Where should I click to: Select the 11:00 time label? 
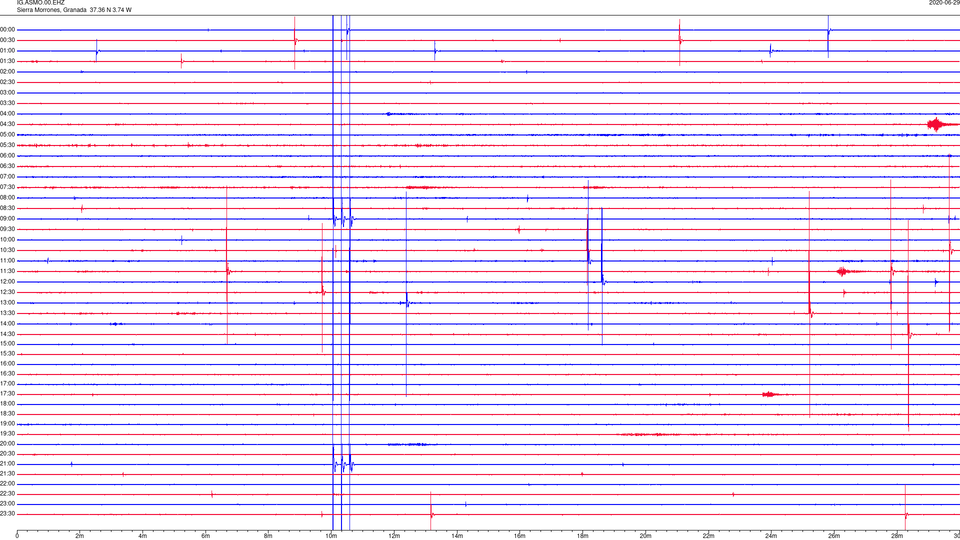(x=8, y=260)
